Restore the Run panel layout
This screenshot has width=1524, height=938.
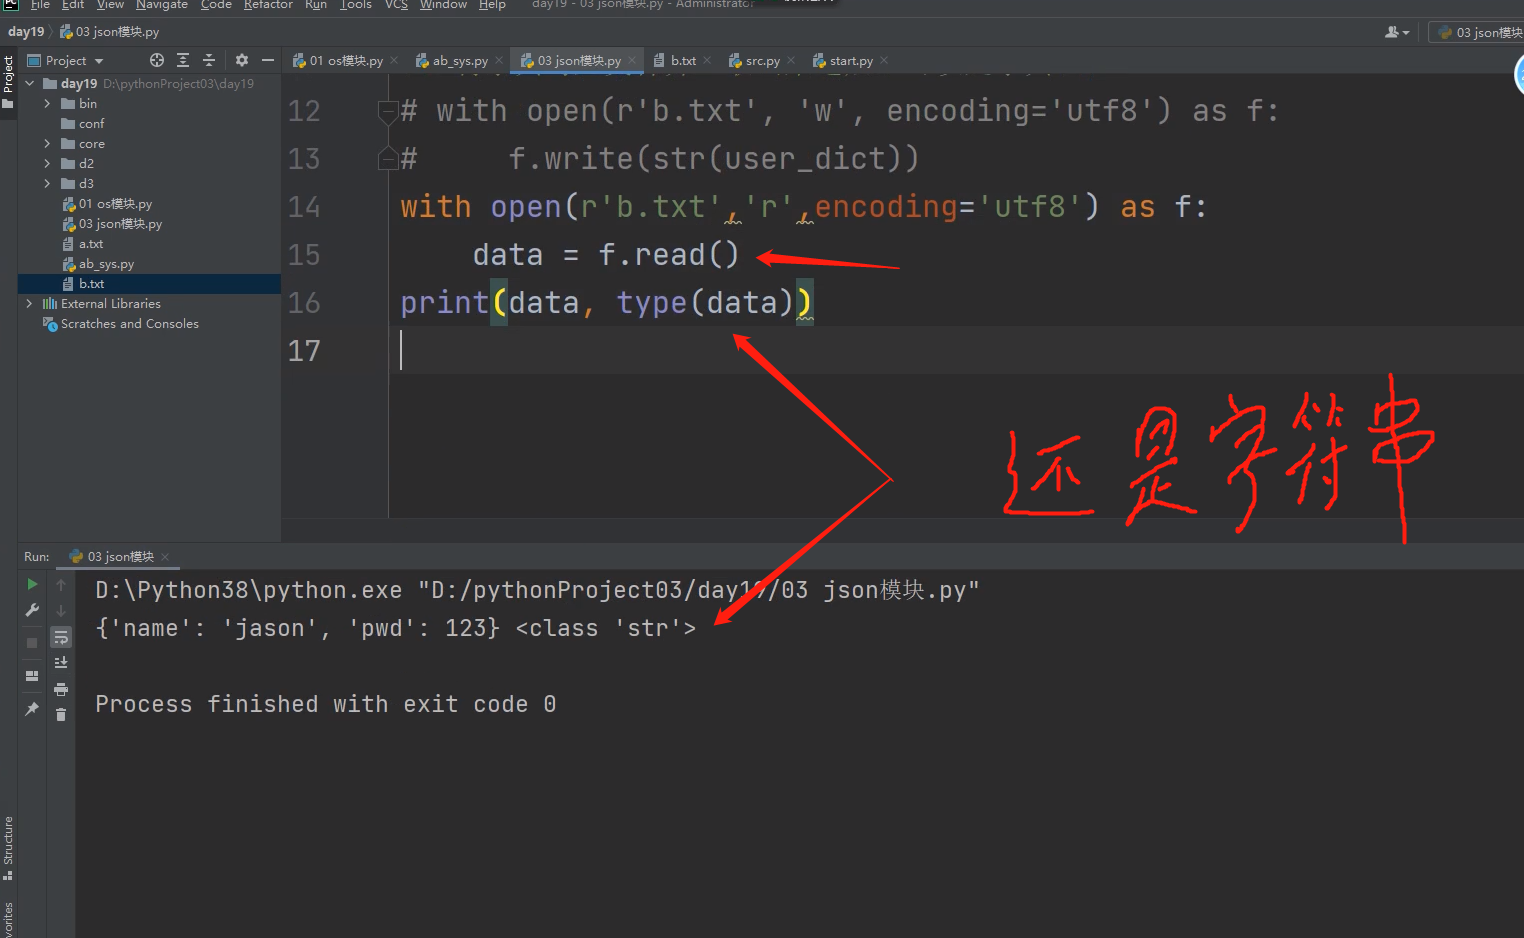coord(32,676)
